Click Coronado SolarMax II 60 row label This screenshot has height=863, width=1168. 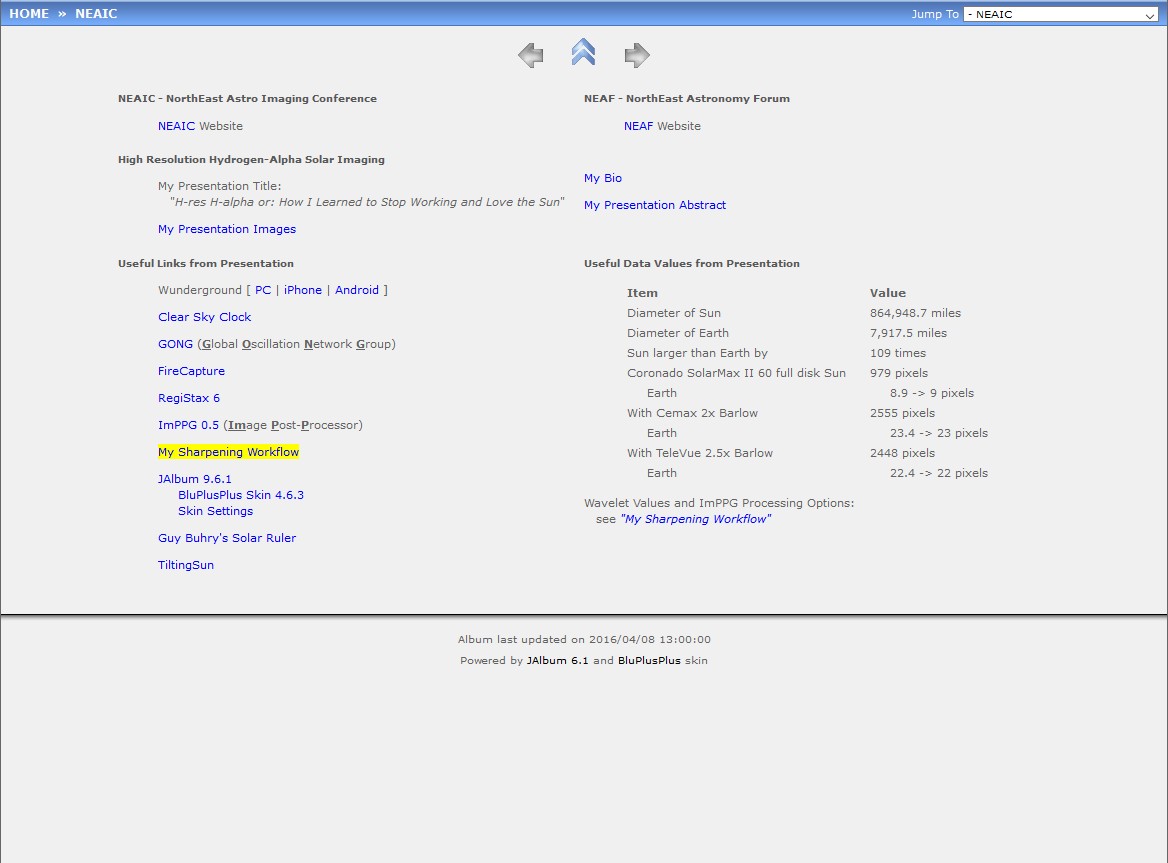(x=736, y=373)
